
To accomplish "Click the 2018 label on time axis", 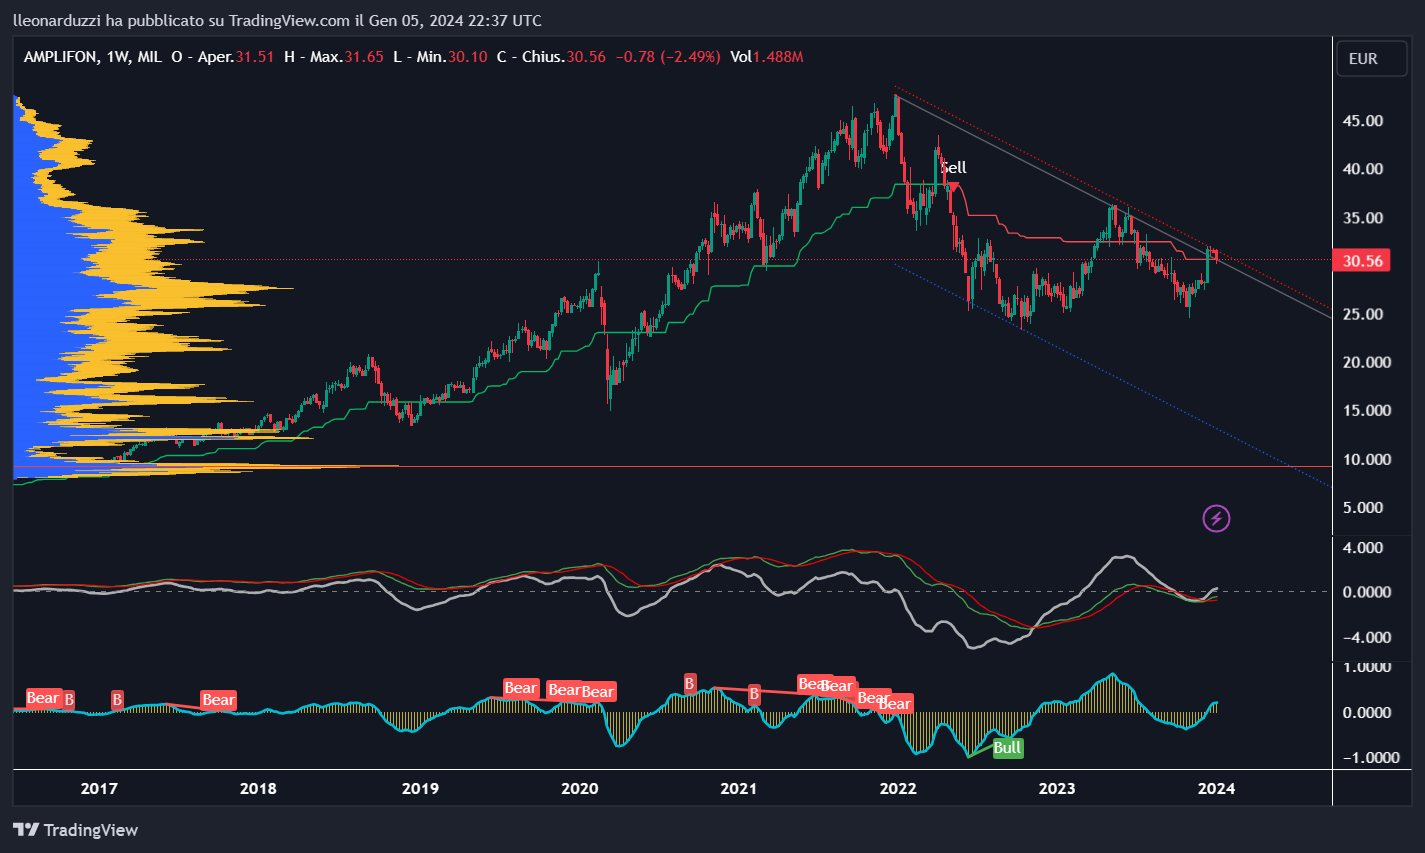I will click(258, 788).
